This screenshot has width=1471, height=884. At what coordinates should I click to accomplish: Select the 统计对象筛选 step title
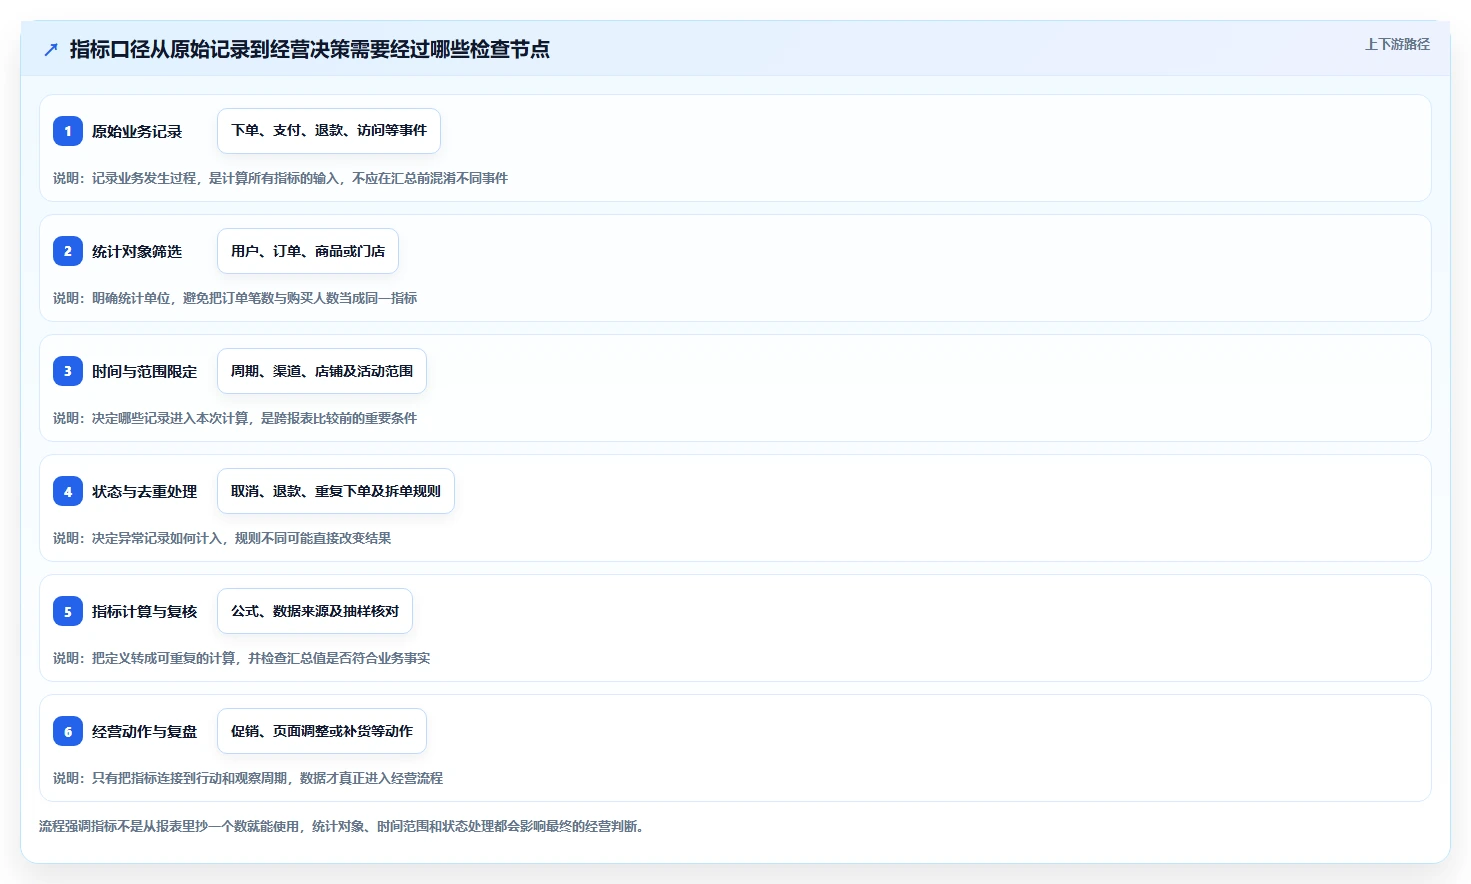pos(137,251)
